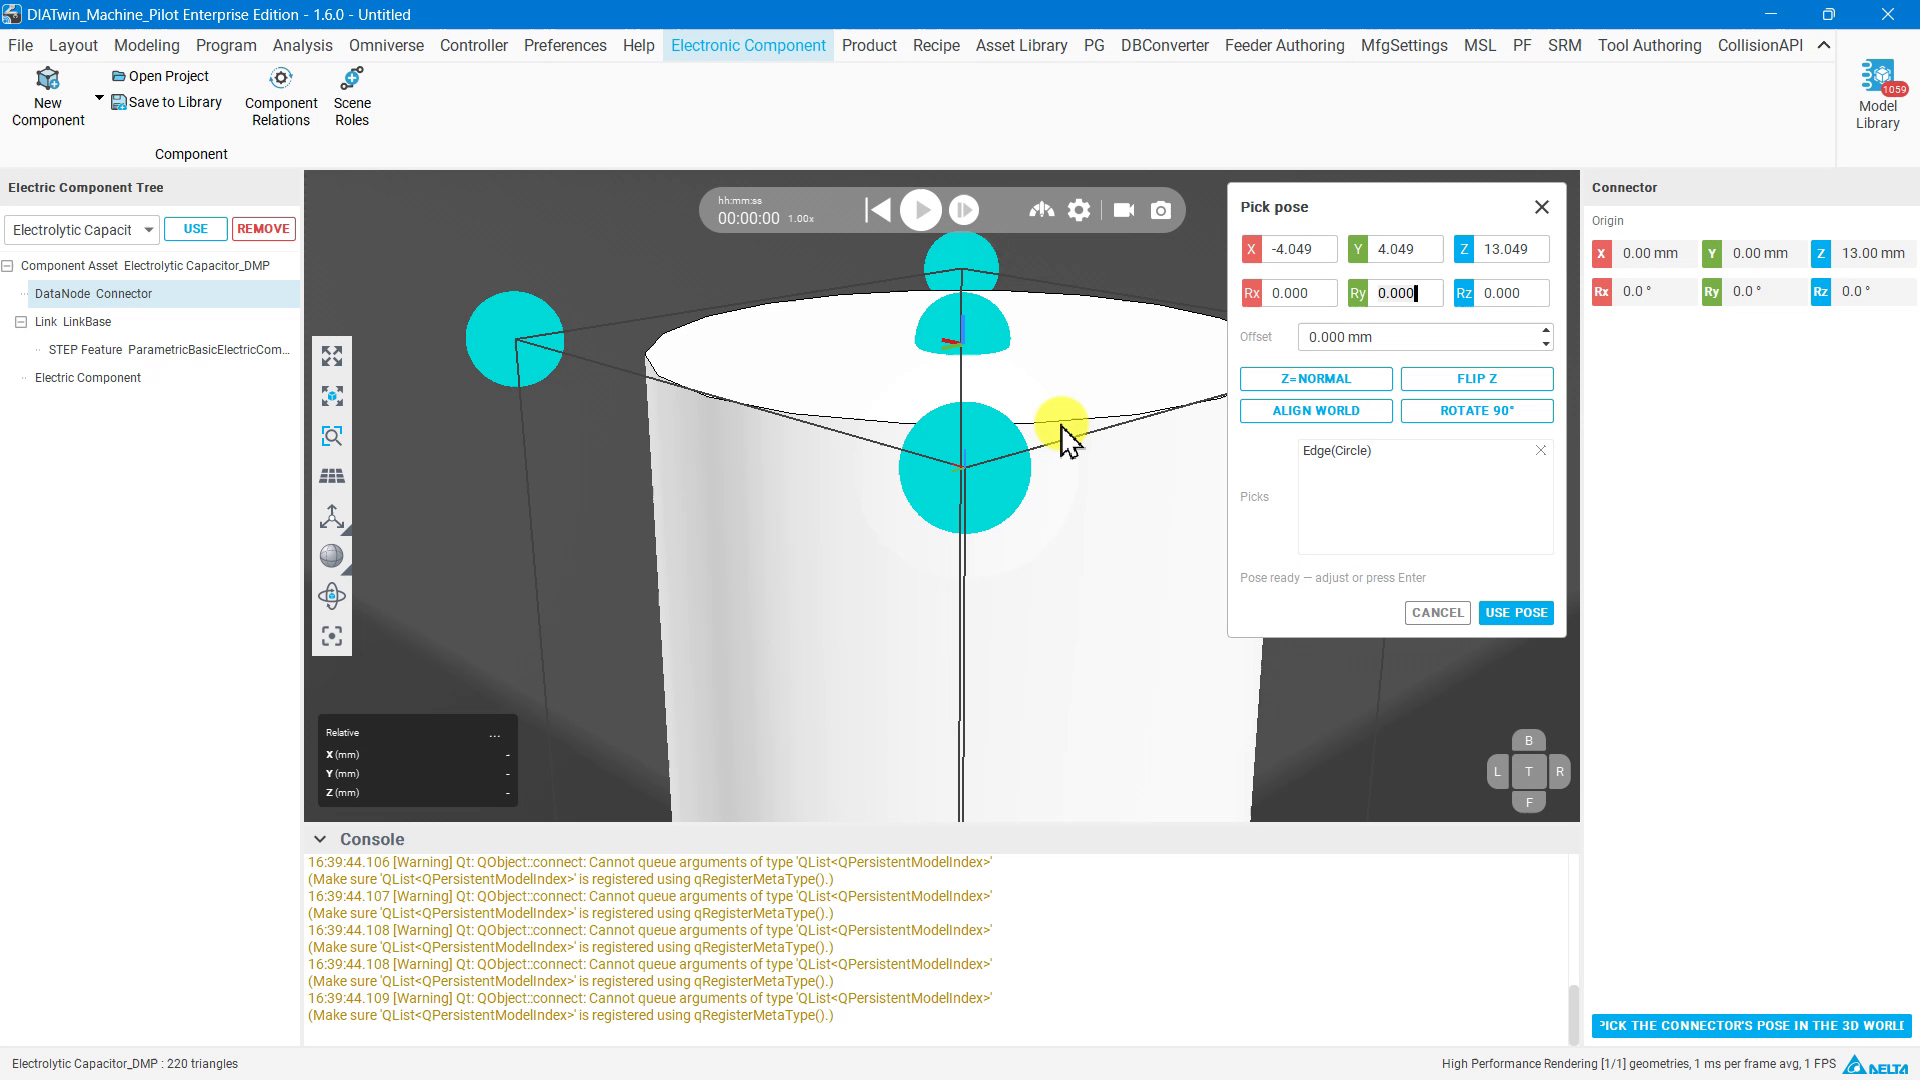Image resolution: width=1920 pixels, height=1080 pixels.
Task: Click the R face on the view cube
Action: point(1559,772)
